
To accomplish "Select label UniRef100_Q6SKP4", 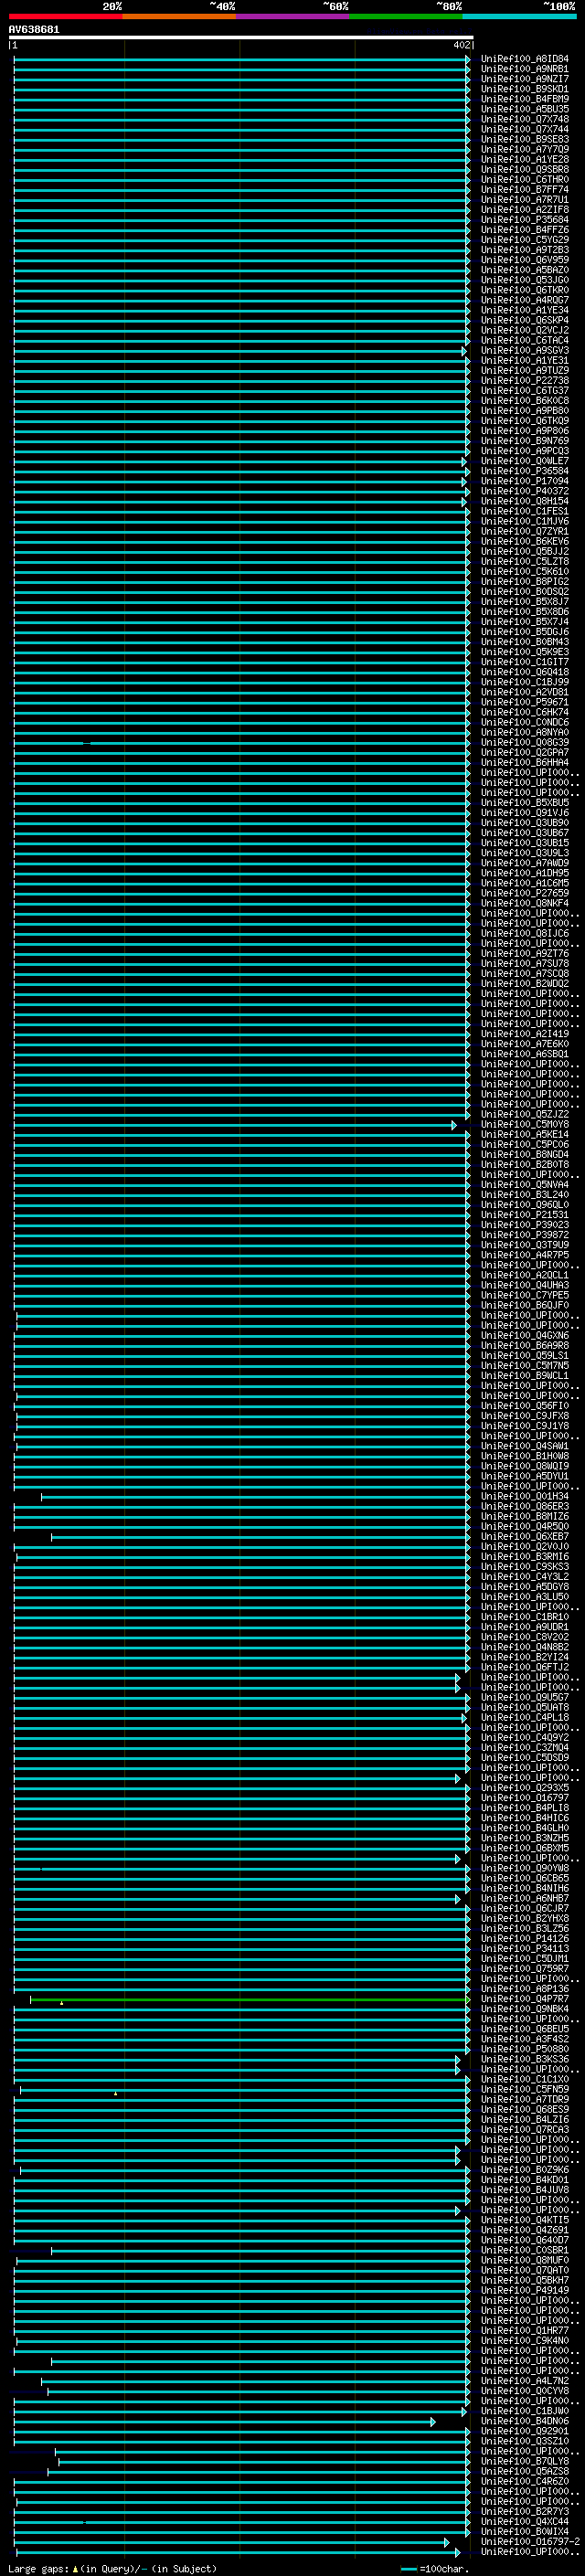I will [x=525, y=321].
